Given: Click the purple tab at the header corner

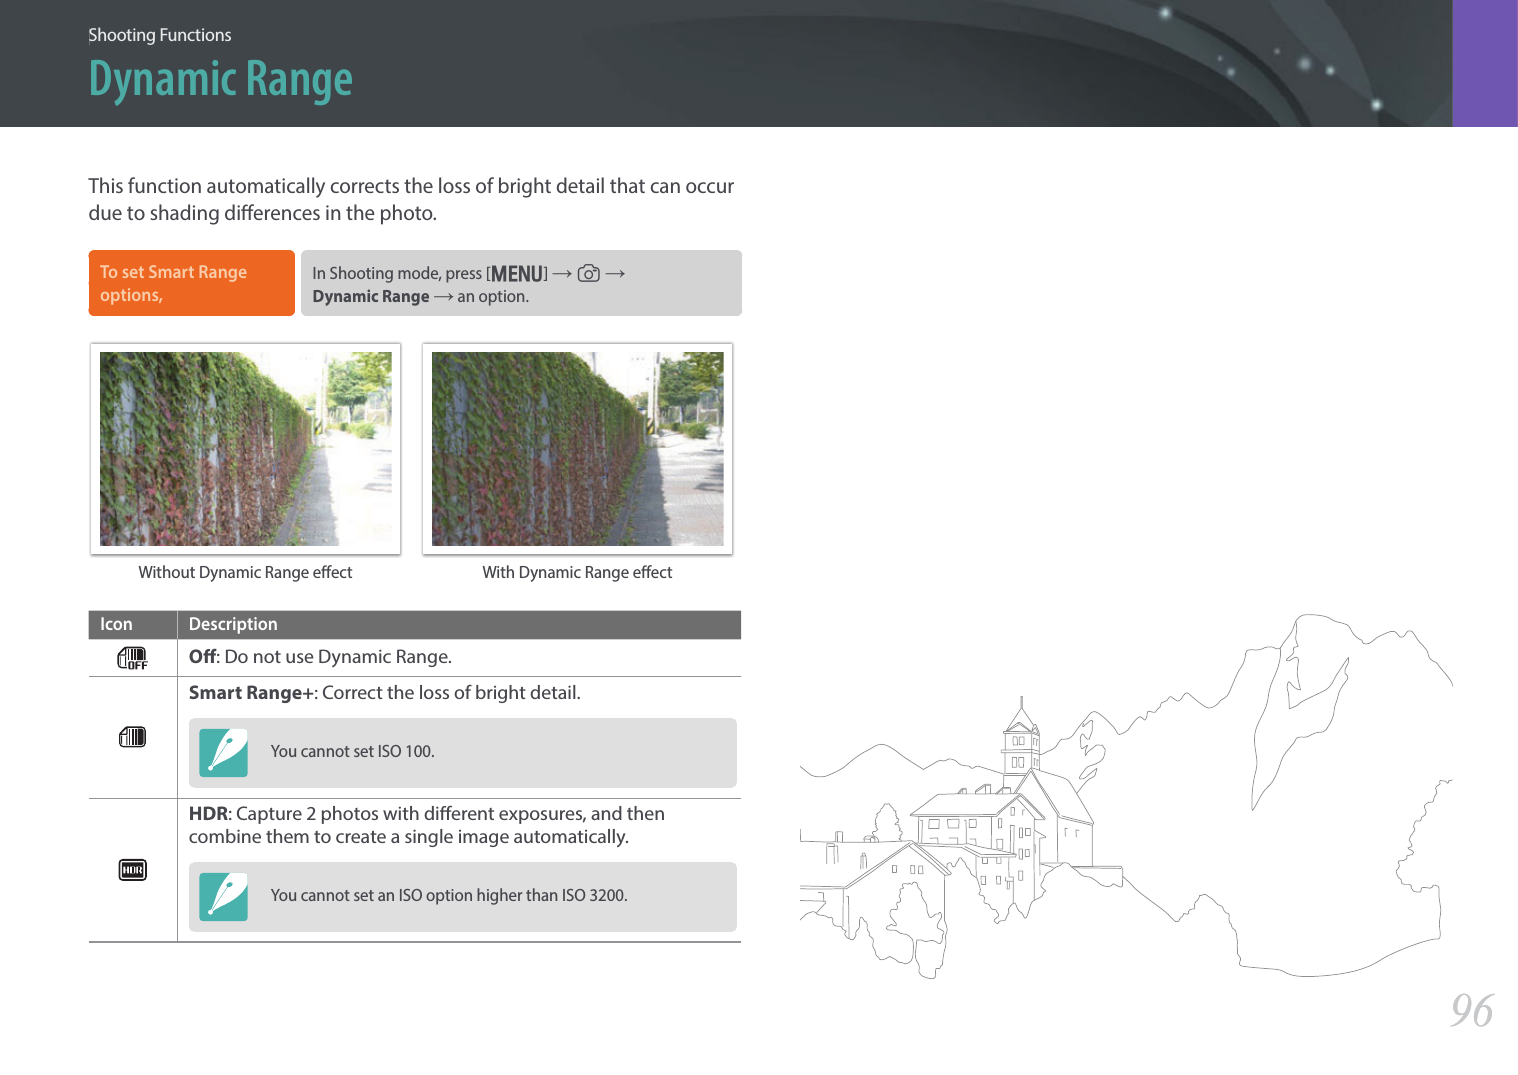Looking at the screenshot, I should 1485,63.
